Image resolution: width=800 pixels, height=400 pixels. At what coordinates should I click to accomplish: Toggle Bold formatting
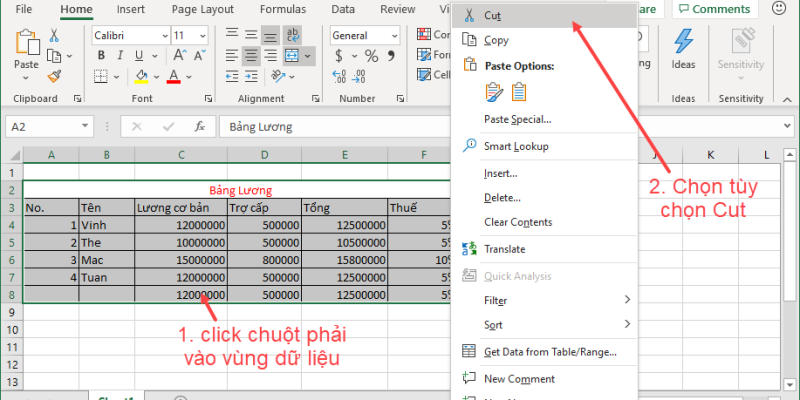tap(100, 56)
